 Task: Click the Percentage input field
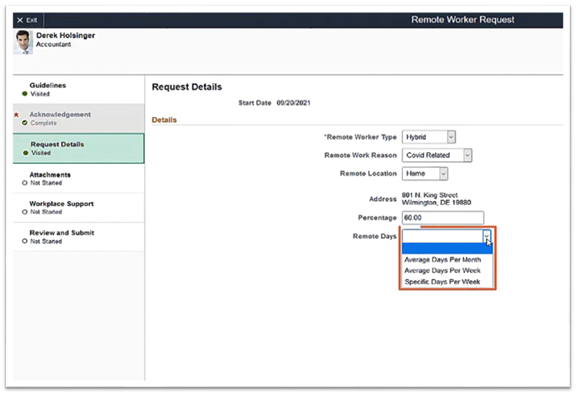[443, 218]
